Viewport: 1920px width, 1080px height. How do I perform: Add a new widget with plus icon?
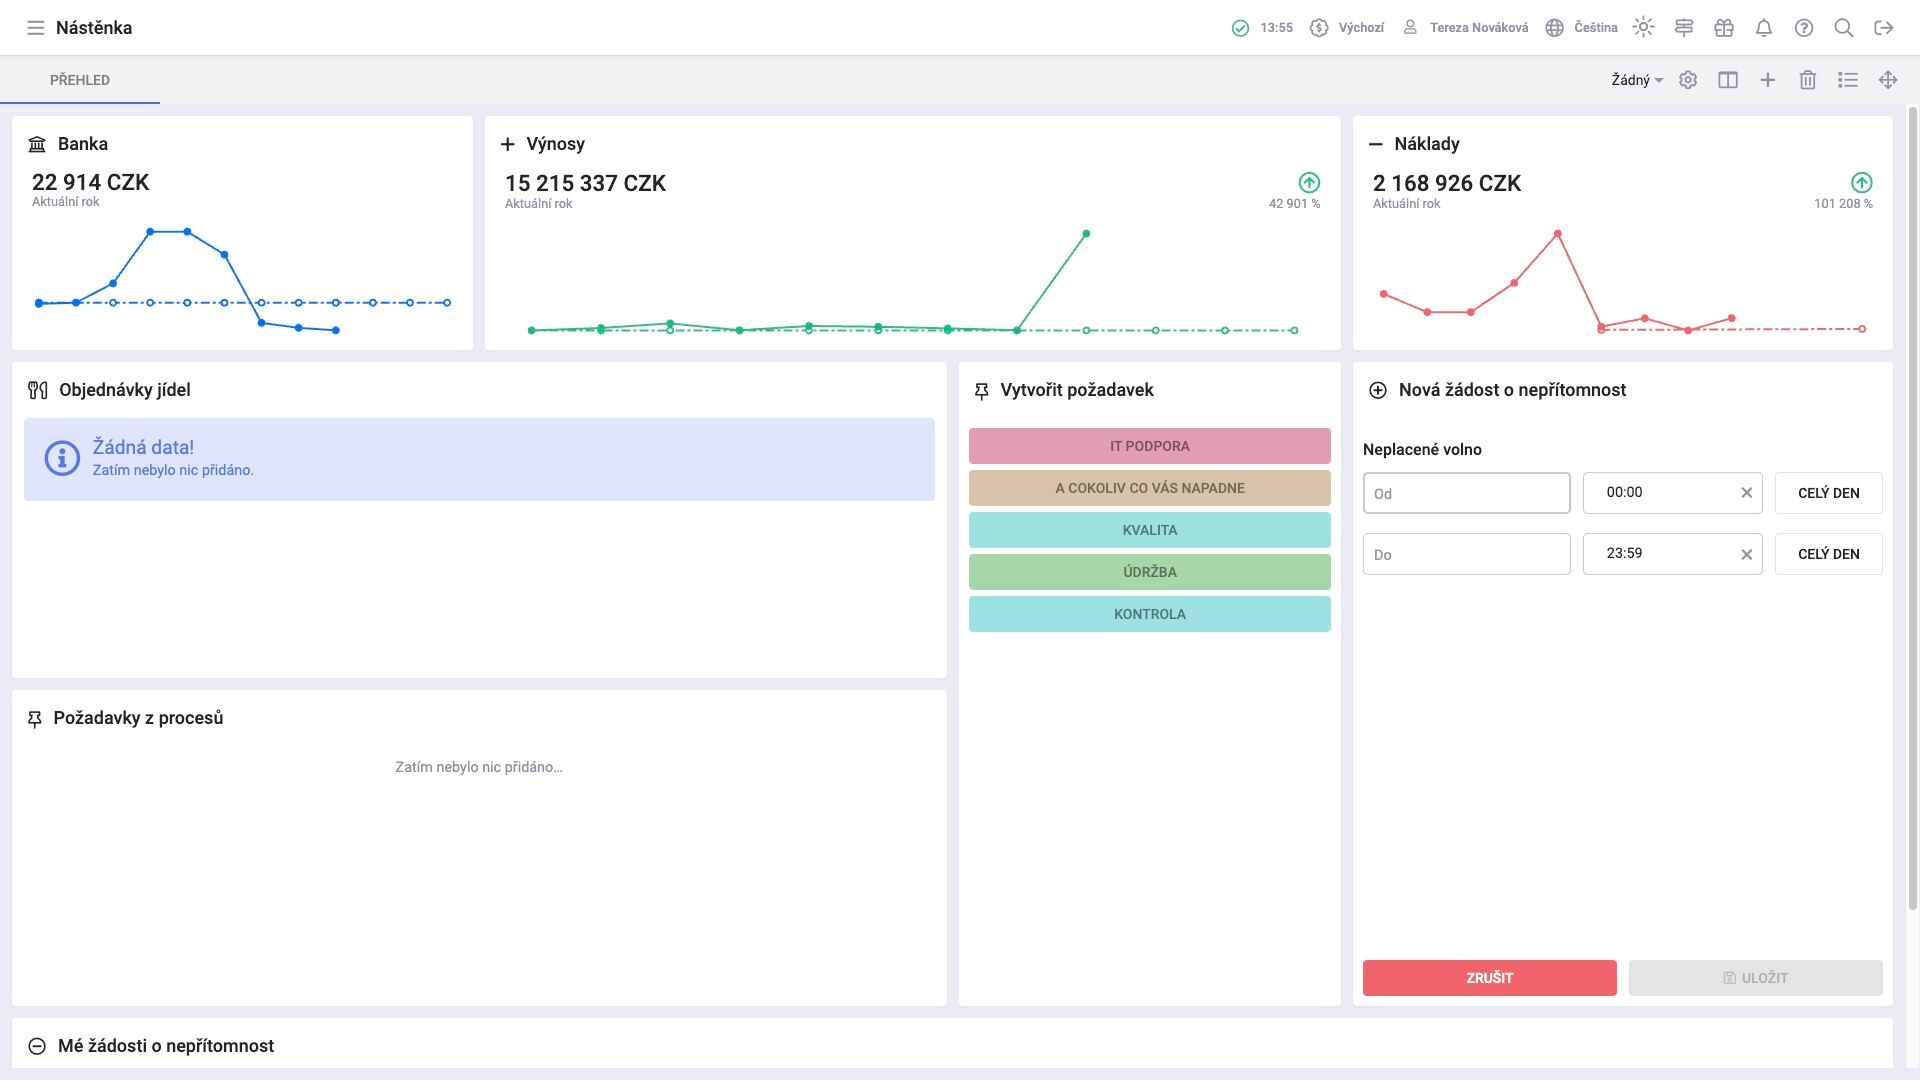(x=1768, y=80)
